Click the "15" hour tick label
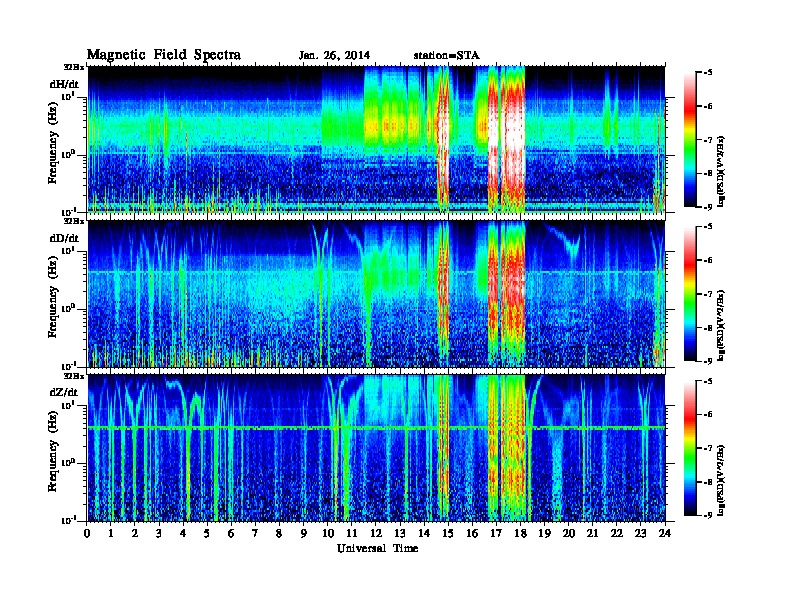The image size is (792, 612). (448, 534)
